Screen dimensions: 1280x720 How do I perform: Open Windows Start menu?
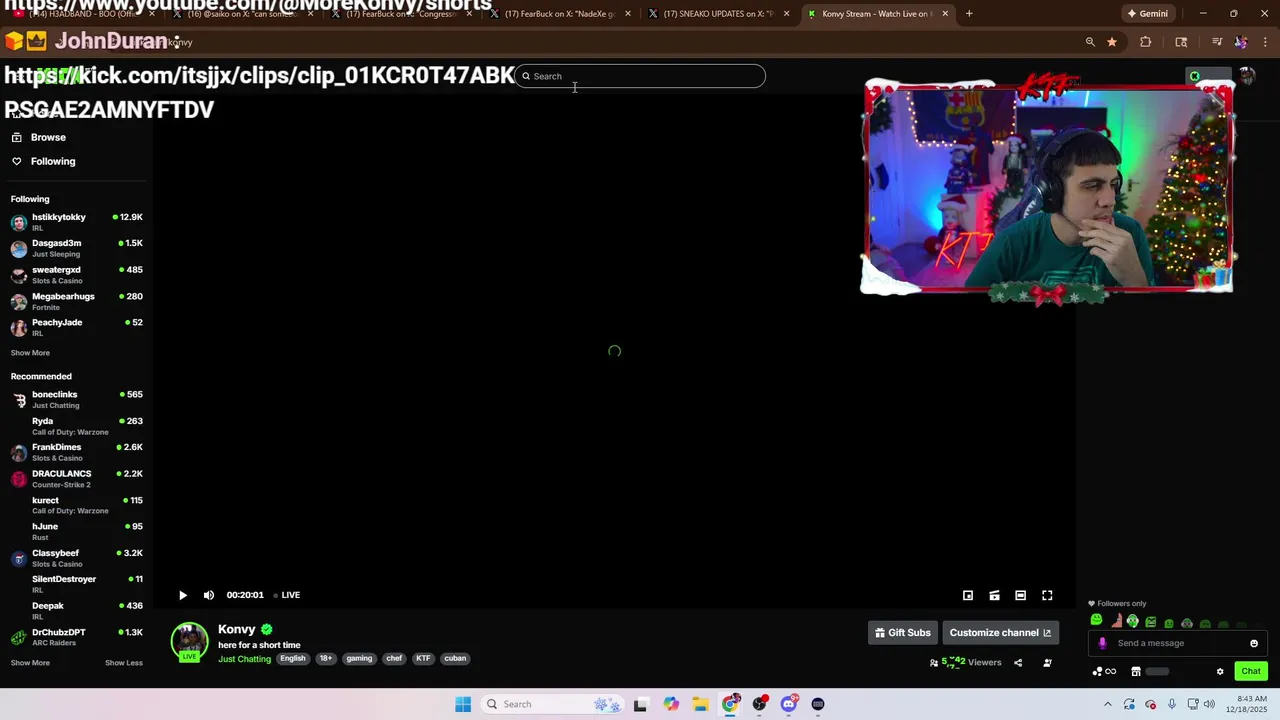point(463,704)
